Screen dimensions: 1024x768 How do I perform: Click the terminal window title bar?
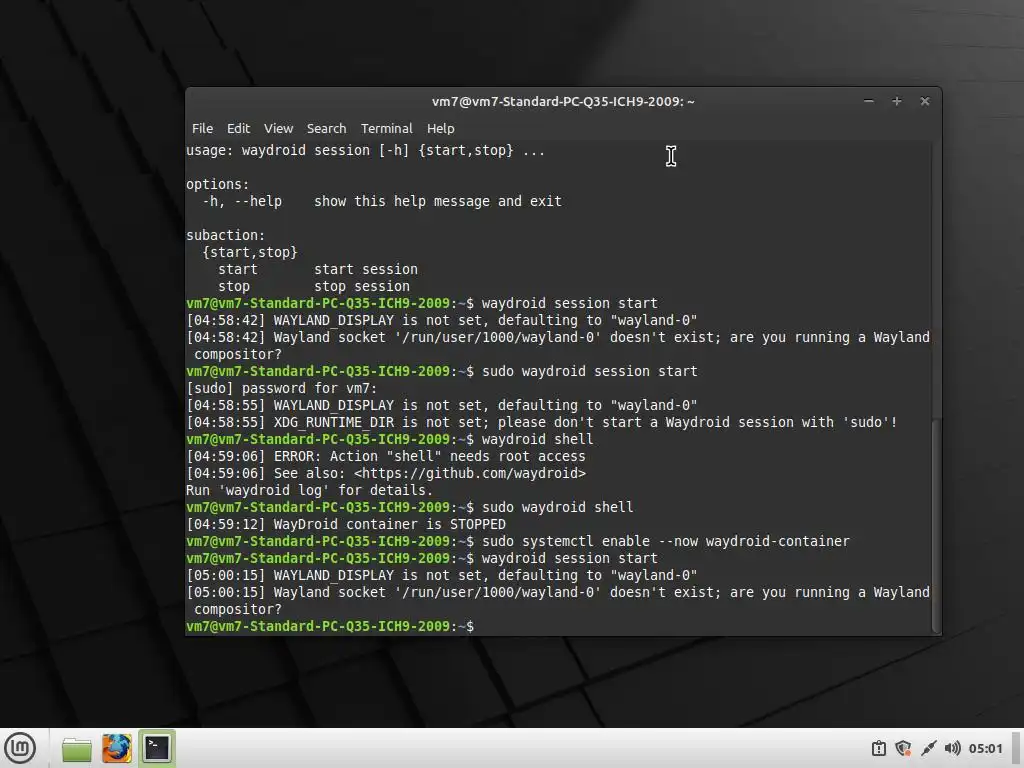[563, 101]
